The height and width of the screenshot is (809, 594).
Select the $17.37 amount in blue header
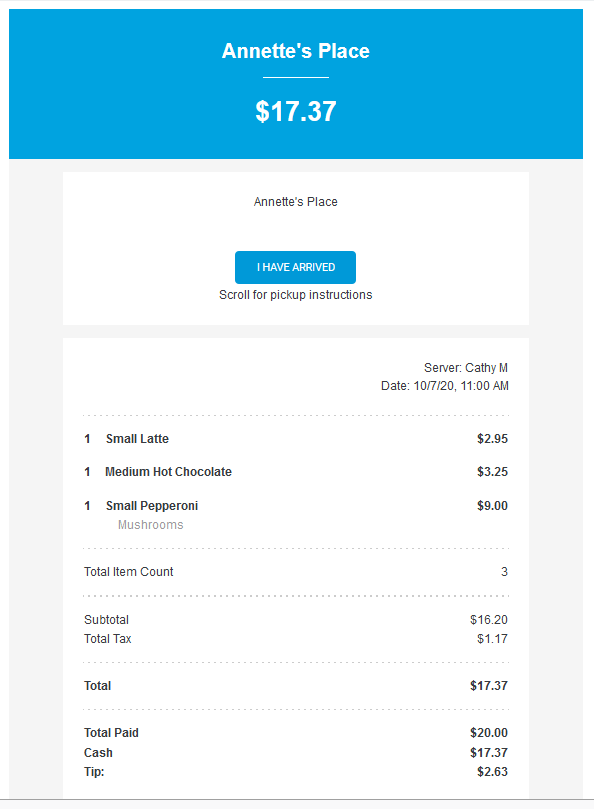[295, 112]
